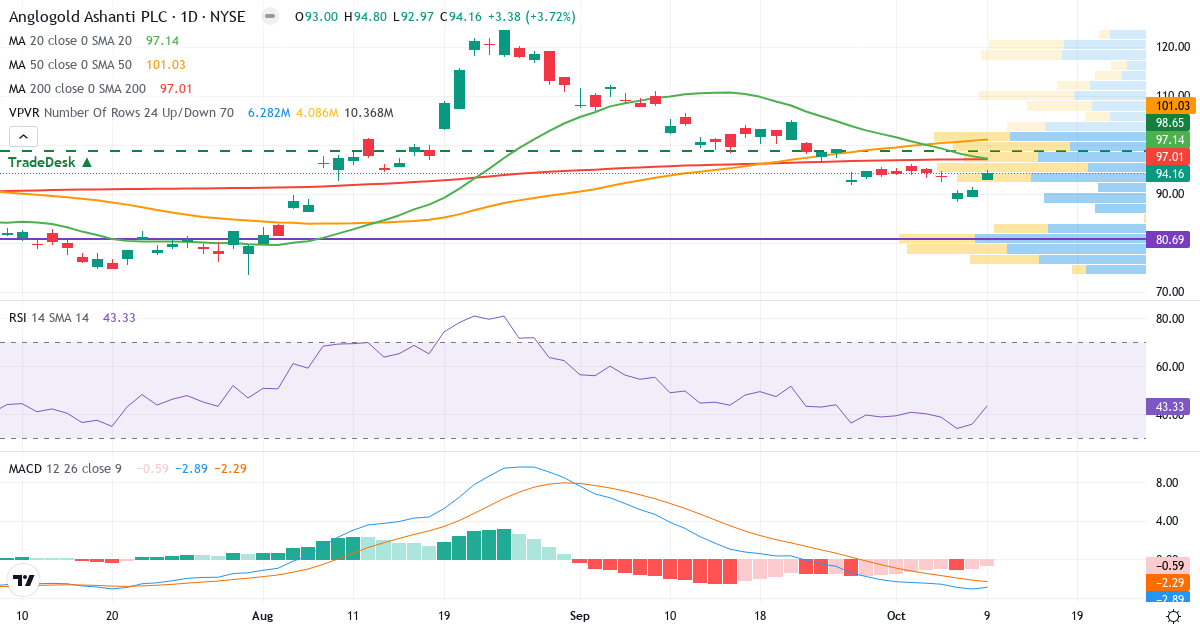The width and height of the screenshot is (1200, 630).
Task: Select the VPVR indicator legend
Action: coord(121,113)
